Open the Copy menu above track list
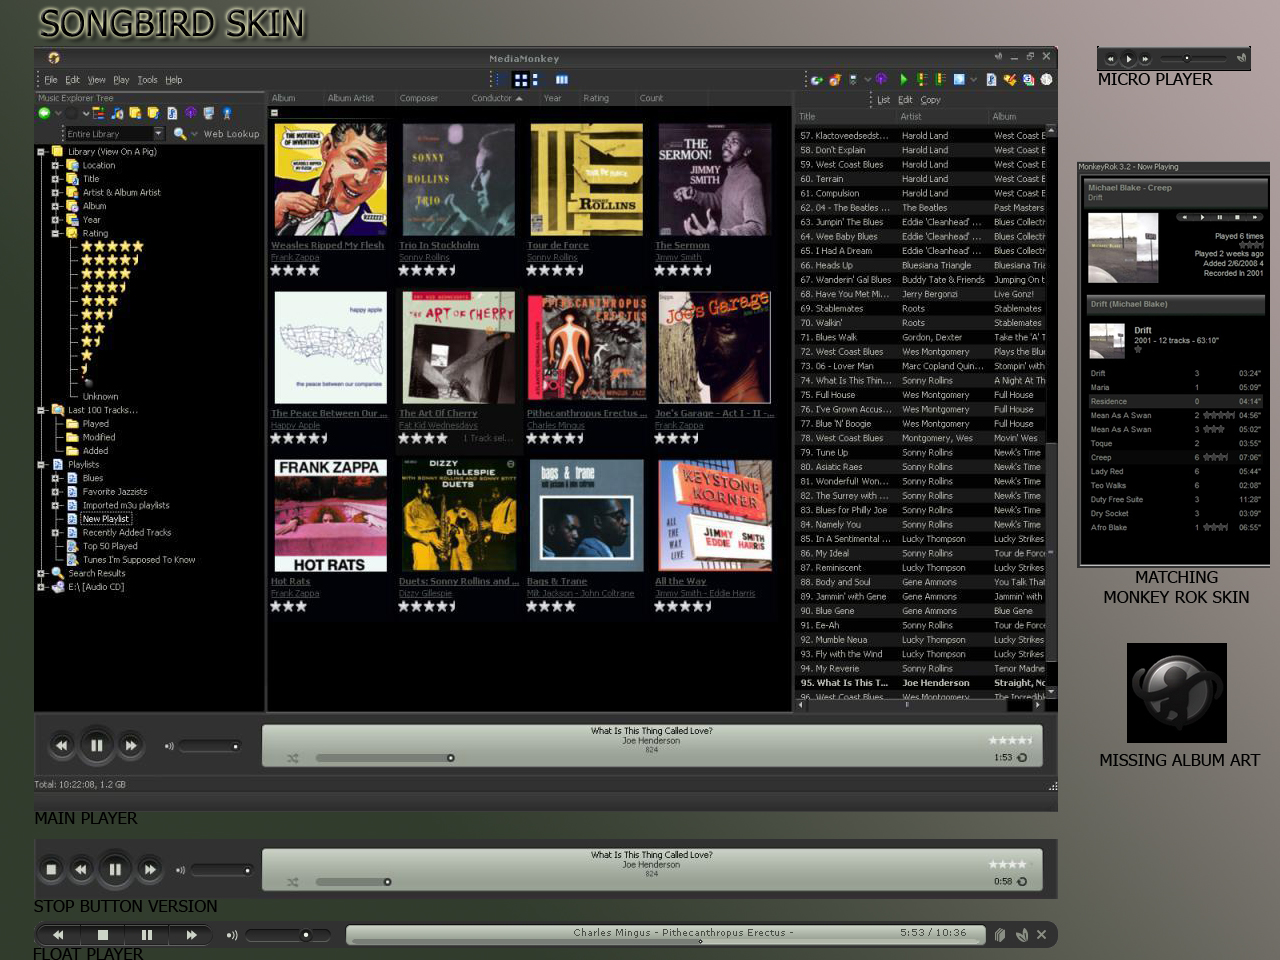1280x960 pixels. click(x=930, y=100)
